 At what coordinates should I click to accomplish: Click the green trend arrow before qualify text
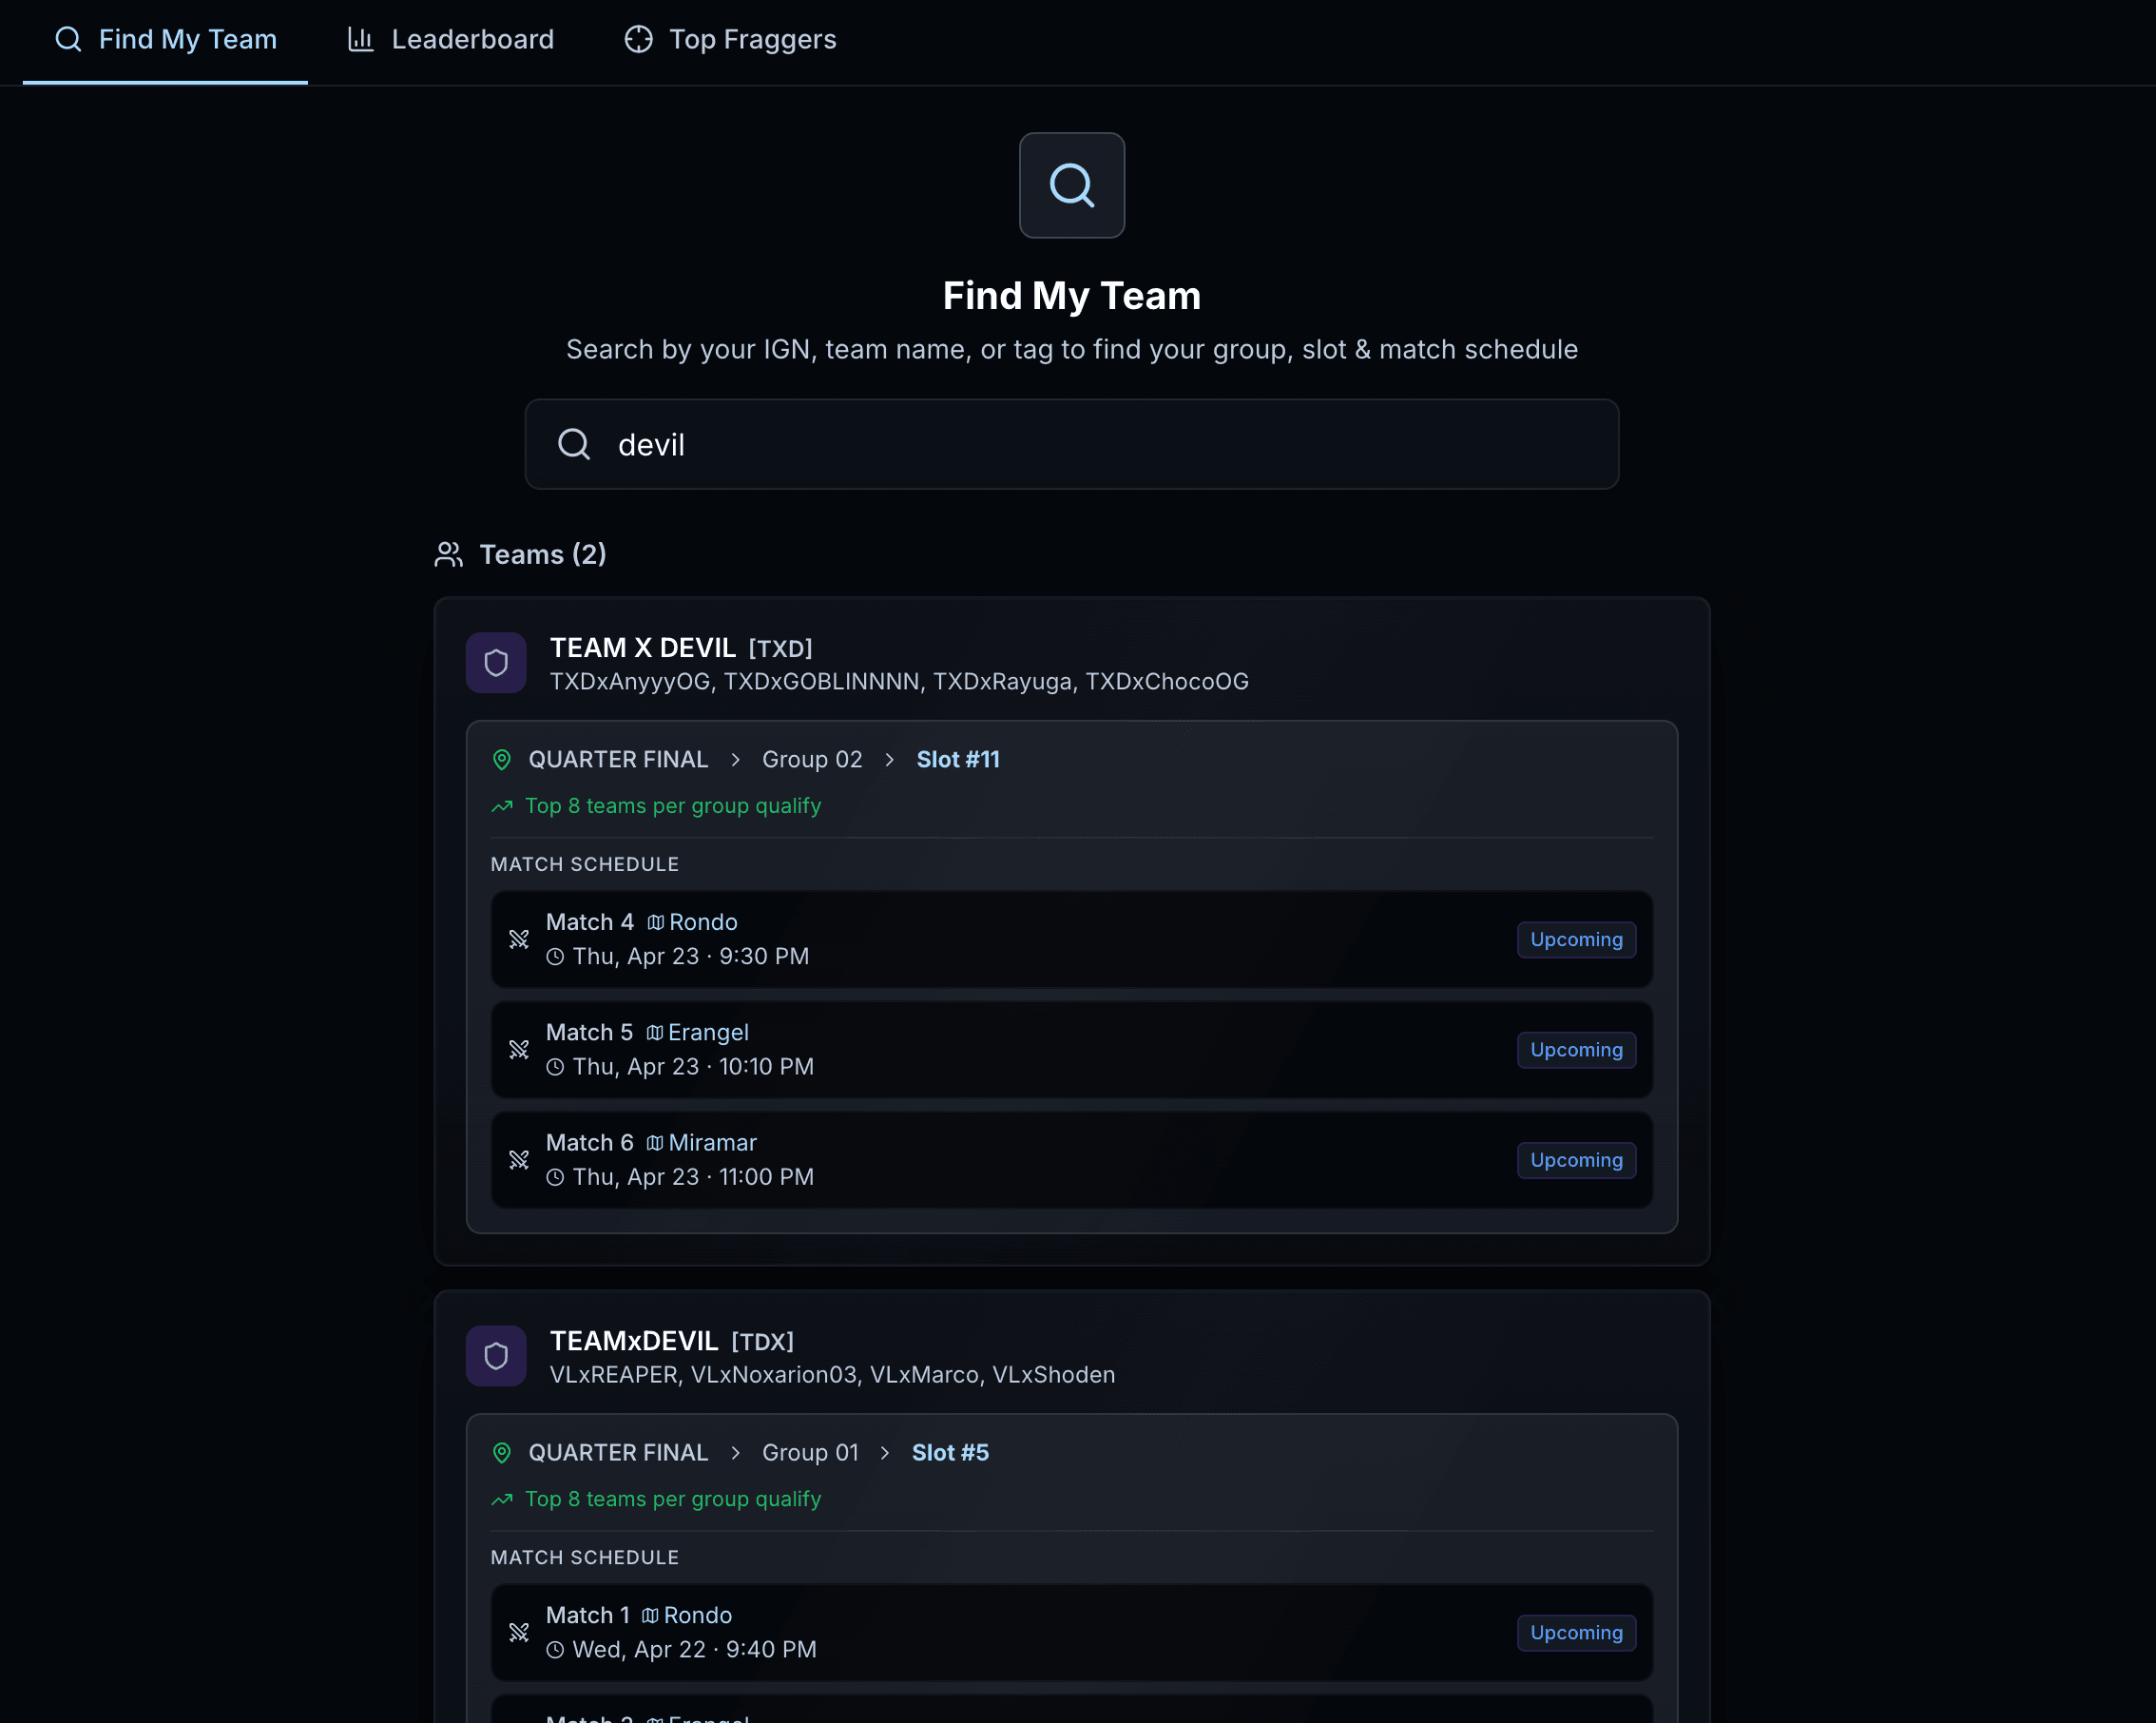pos(503,806)
